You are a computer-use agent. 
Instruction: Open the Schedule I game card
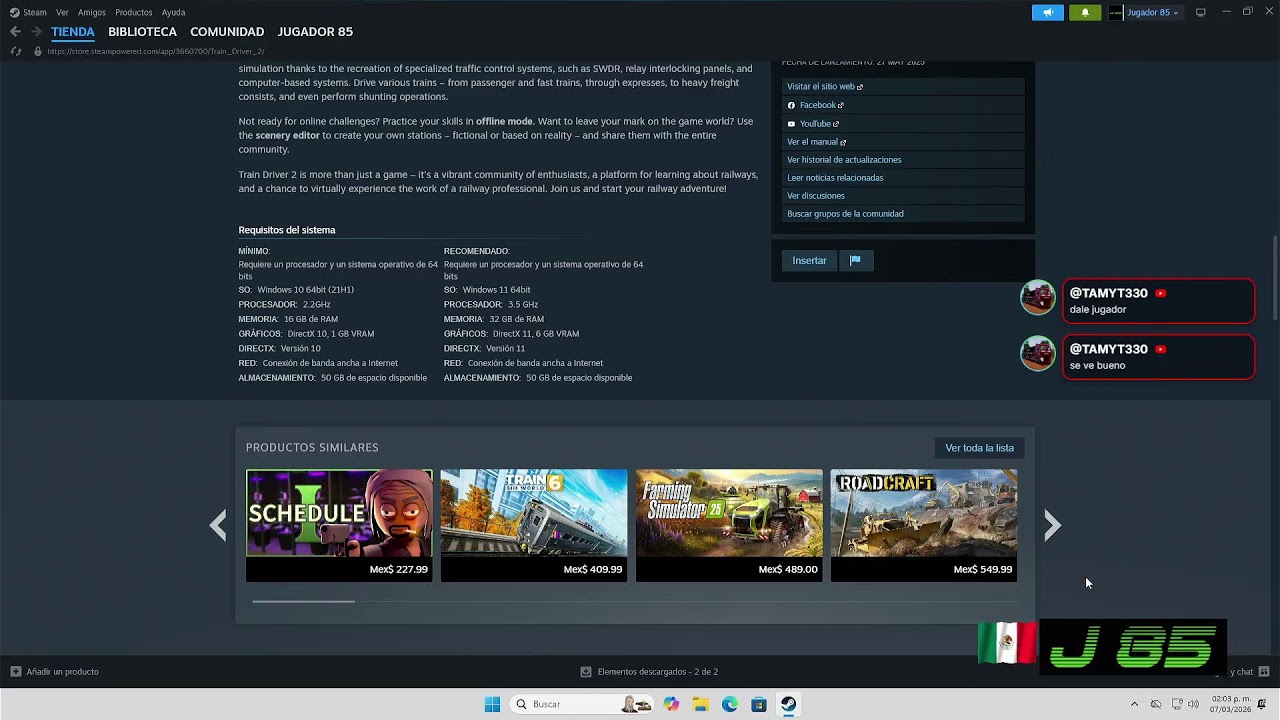point(339,525)
